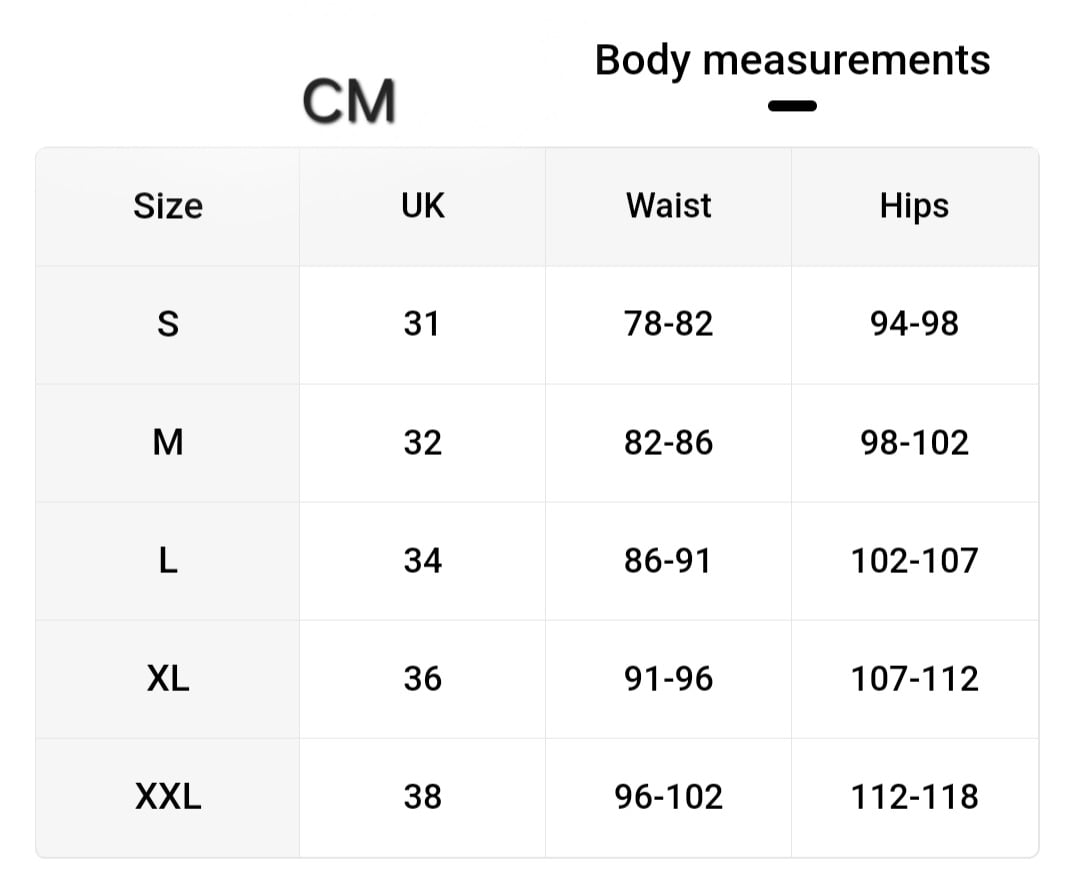Select UK size 34 cell

[422, 560]
